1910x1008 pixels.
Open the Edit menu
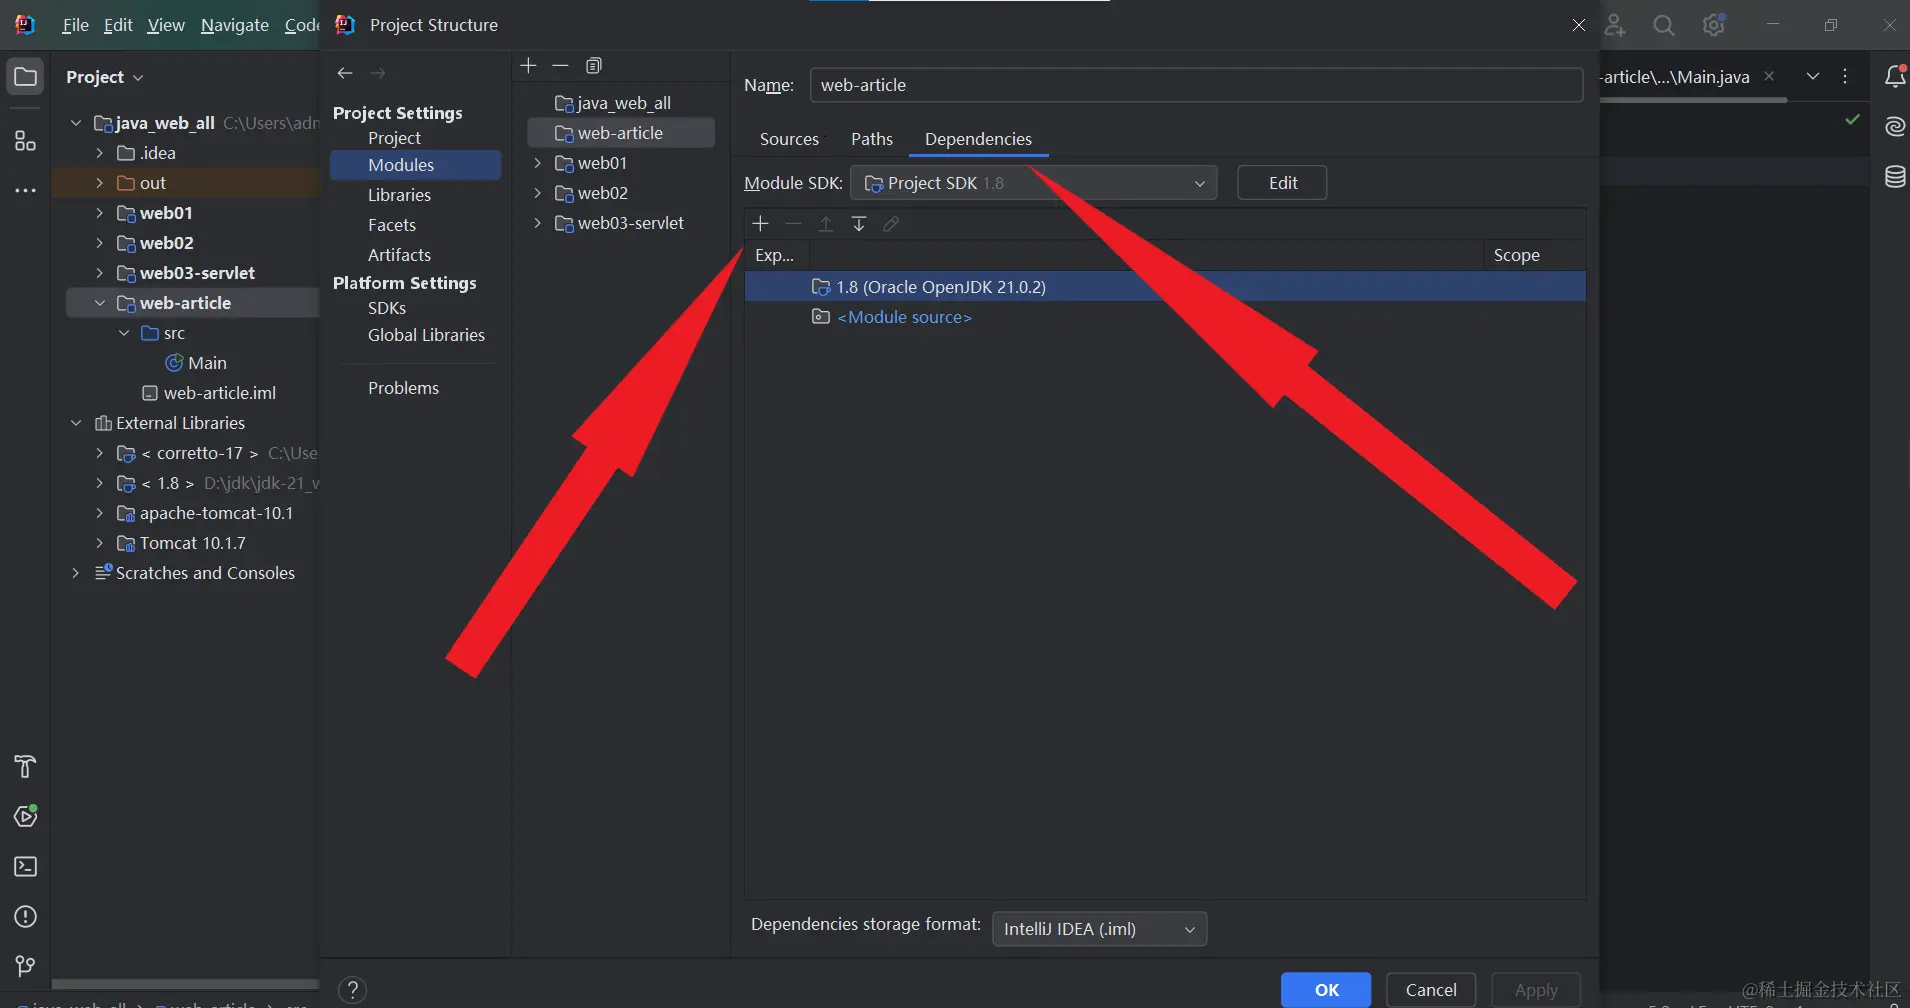click(118, 25)
